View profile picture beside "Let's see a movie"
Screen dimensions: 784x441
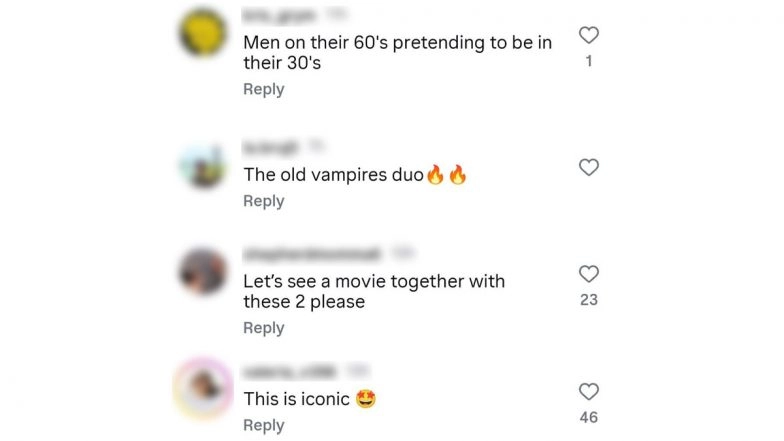[x=203, y=272]
